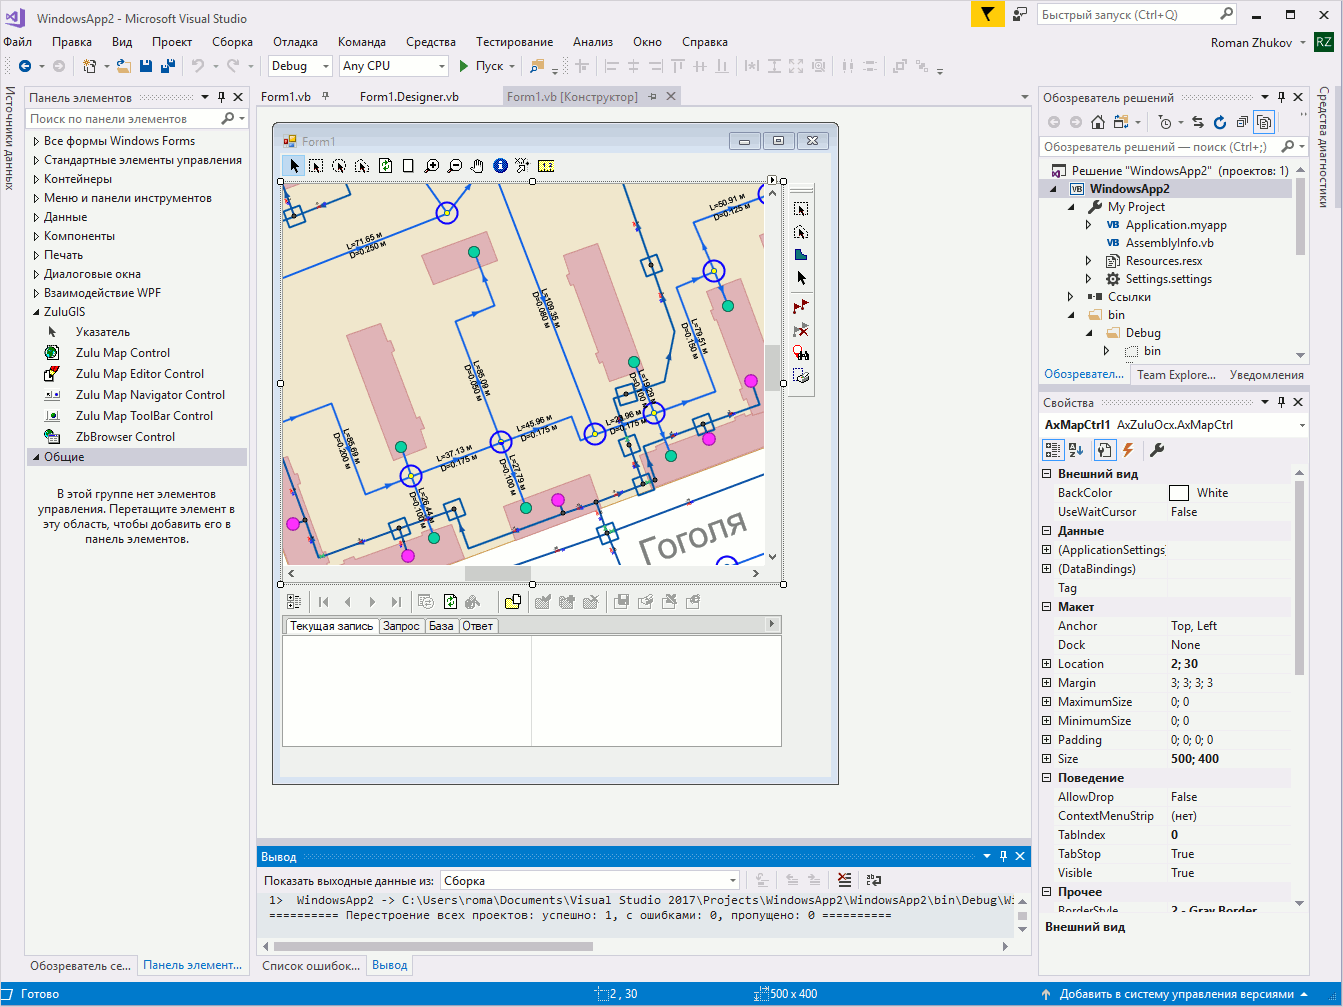Expand the Ссылки node in solution tree
Image resolution: width=1343 pixels, height=1007 pixels.
pos(1071,297)
